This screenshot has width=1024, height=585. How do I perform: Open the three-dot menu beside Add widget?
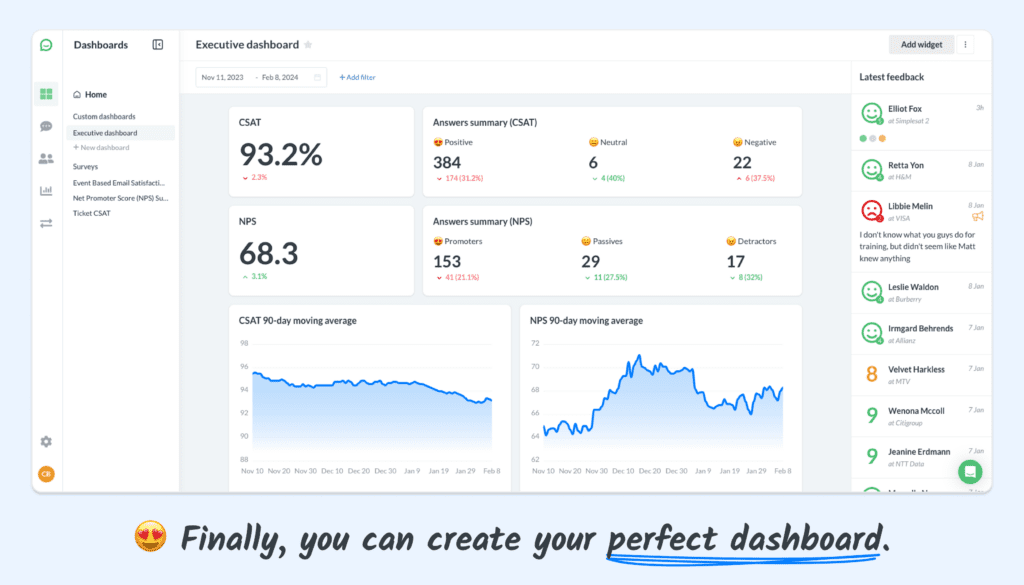point(964,45)
